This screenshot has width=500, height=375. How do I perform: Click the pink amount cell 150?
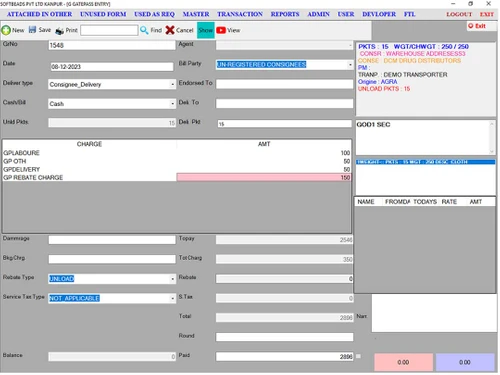pyautogui.click(x=264, y=177)
